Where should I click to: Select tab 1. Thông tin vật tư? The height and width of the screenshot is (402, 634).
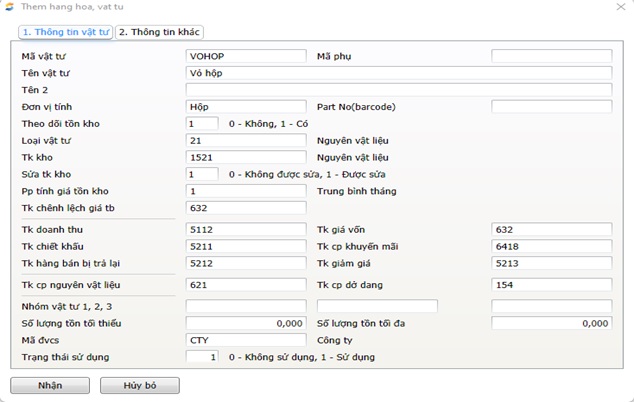pos(65,32)
